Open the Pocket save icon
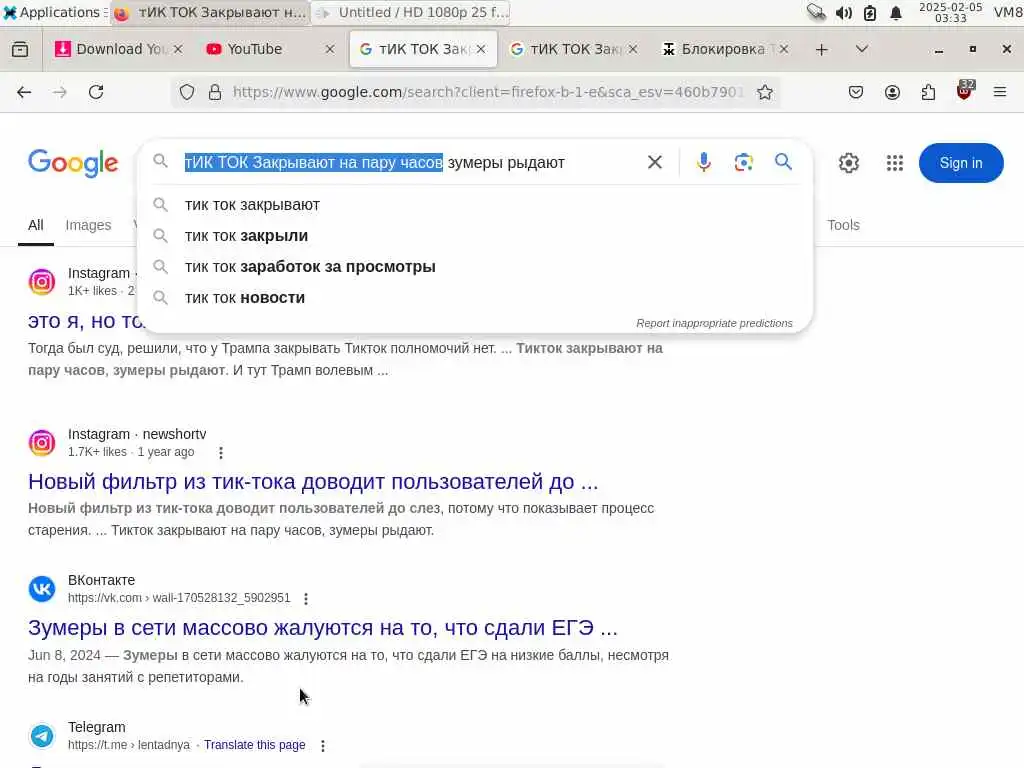The image size is (1024, 768). click(856, 92)
